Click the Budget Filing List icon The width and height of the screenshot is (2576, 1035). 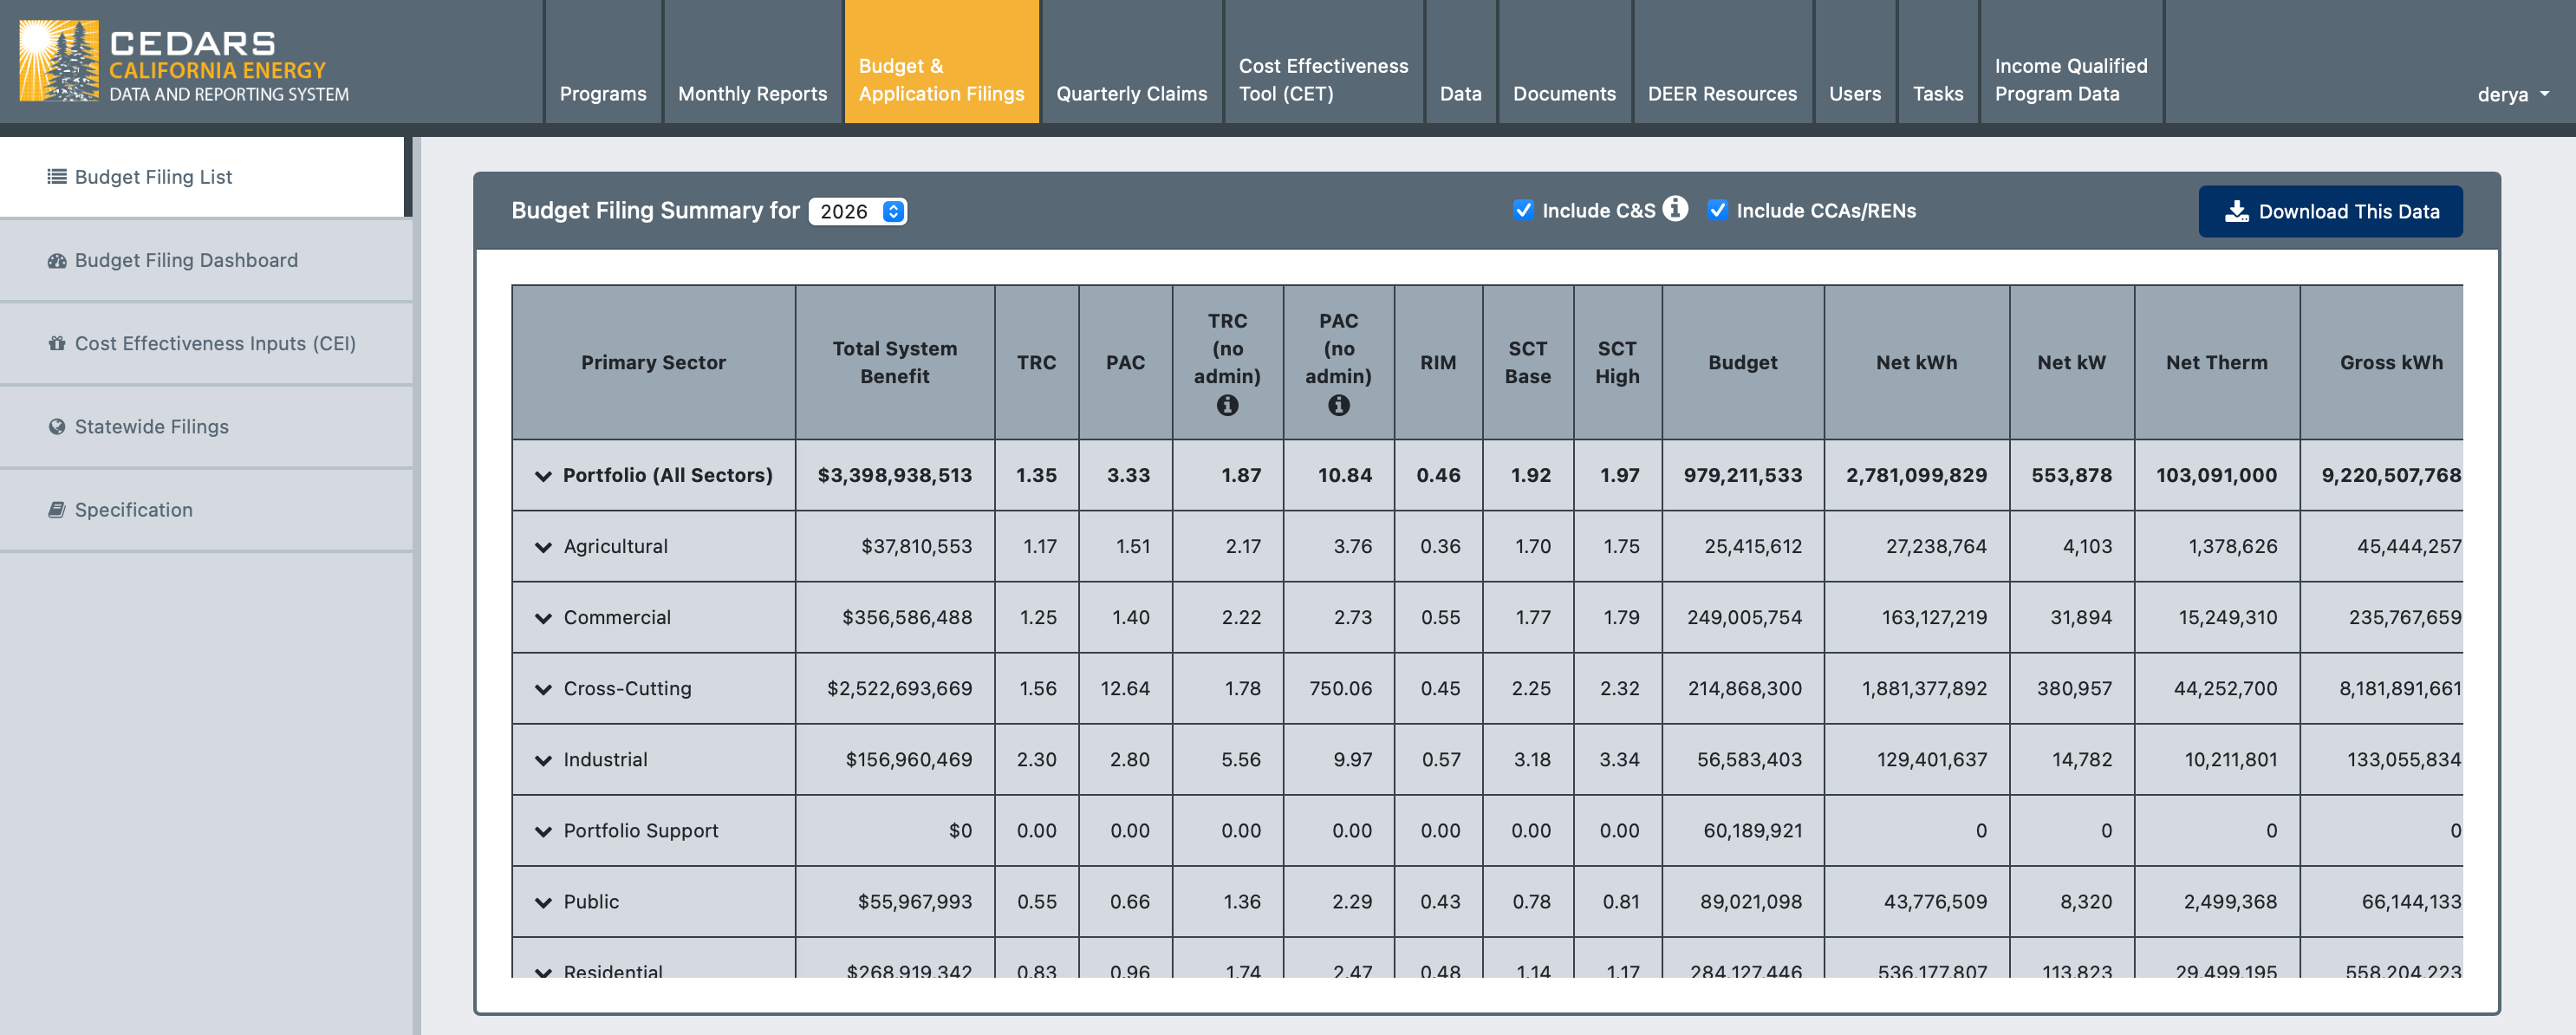[x=57, y=177]
